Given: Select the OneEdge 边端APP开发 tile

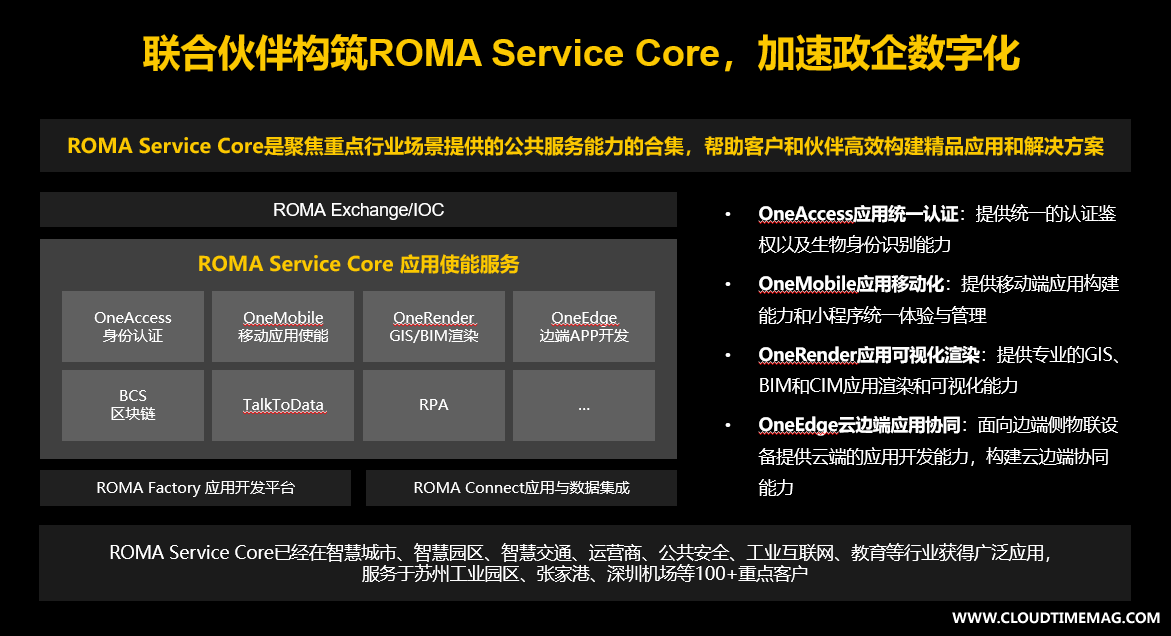Looking at the screenshot, I should [x=584, y=327].
